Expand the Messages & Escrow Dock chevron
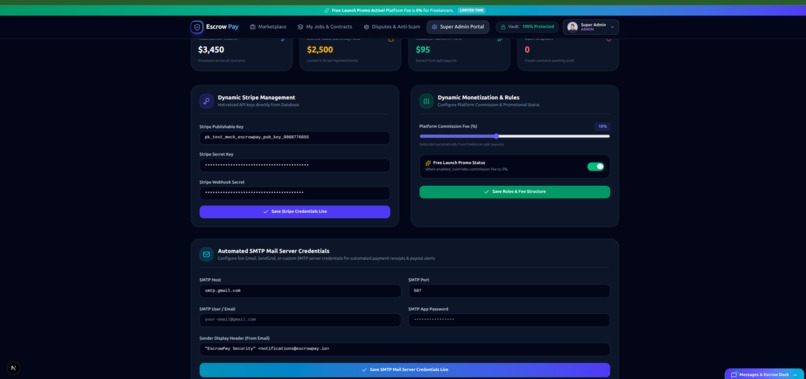 (x=795, y=375)
